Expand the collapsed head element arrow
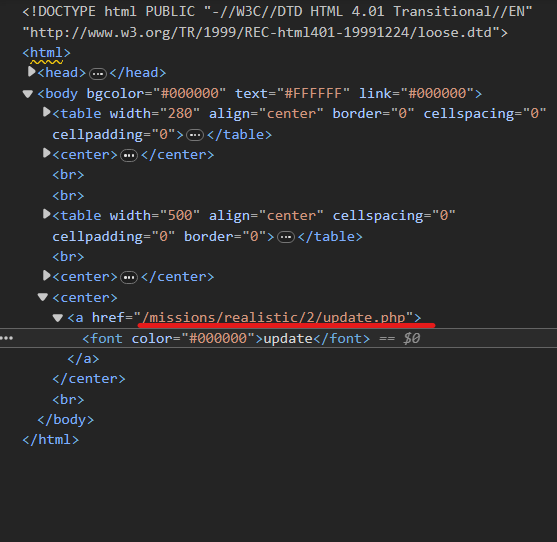The image size is (557, 542). 32,72
